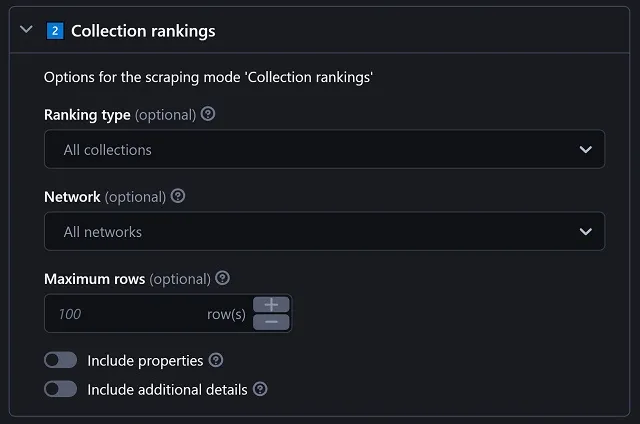640x424 pixels.
Task: Open the All networks dropdown
Action: point(324,231)
